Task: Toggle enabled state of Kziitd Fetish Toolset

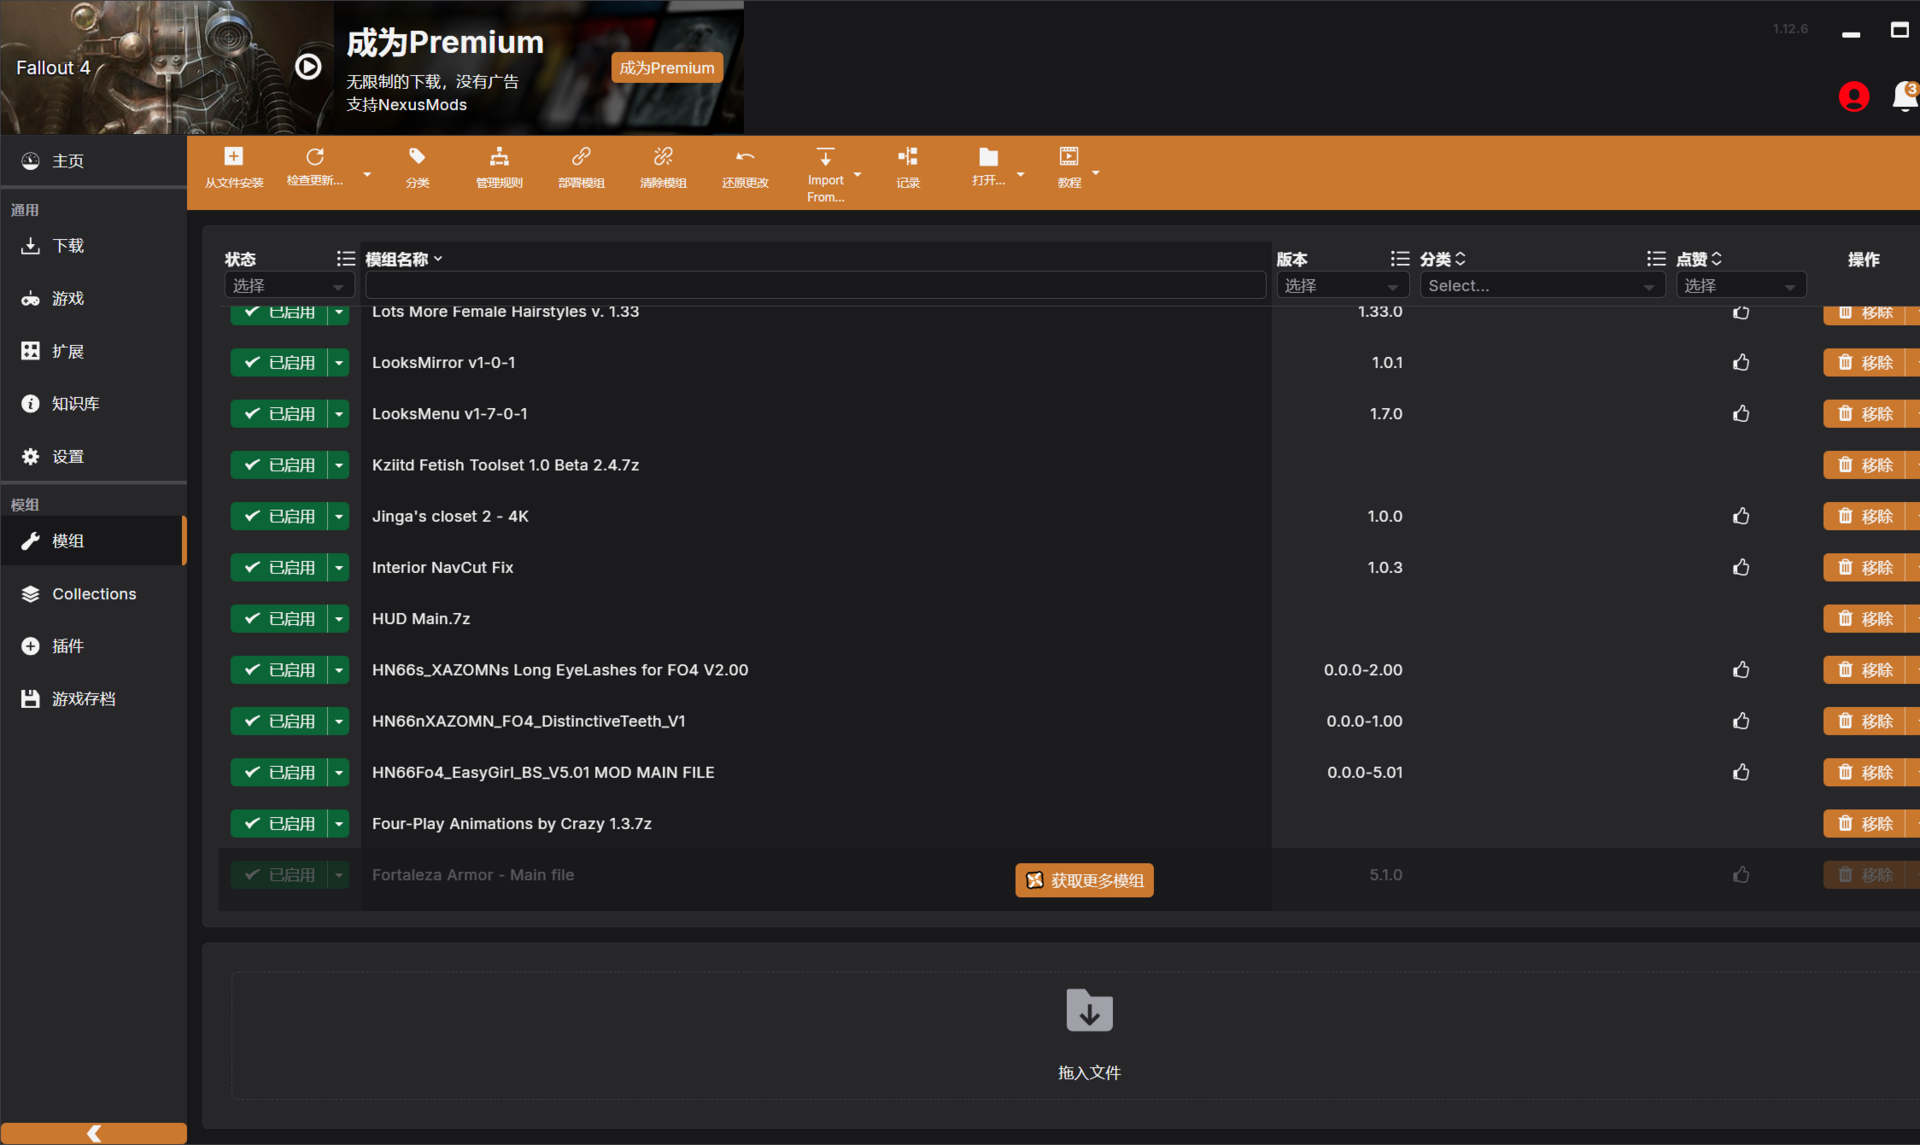Action: [279, 465]
